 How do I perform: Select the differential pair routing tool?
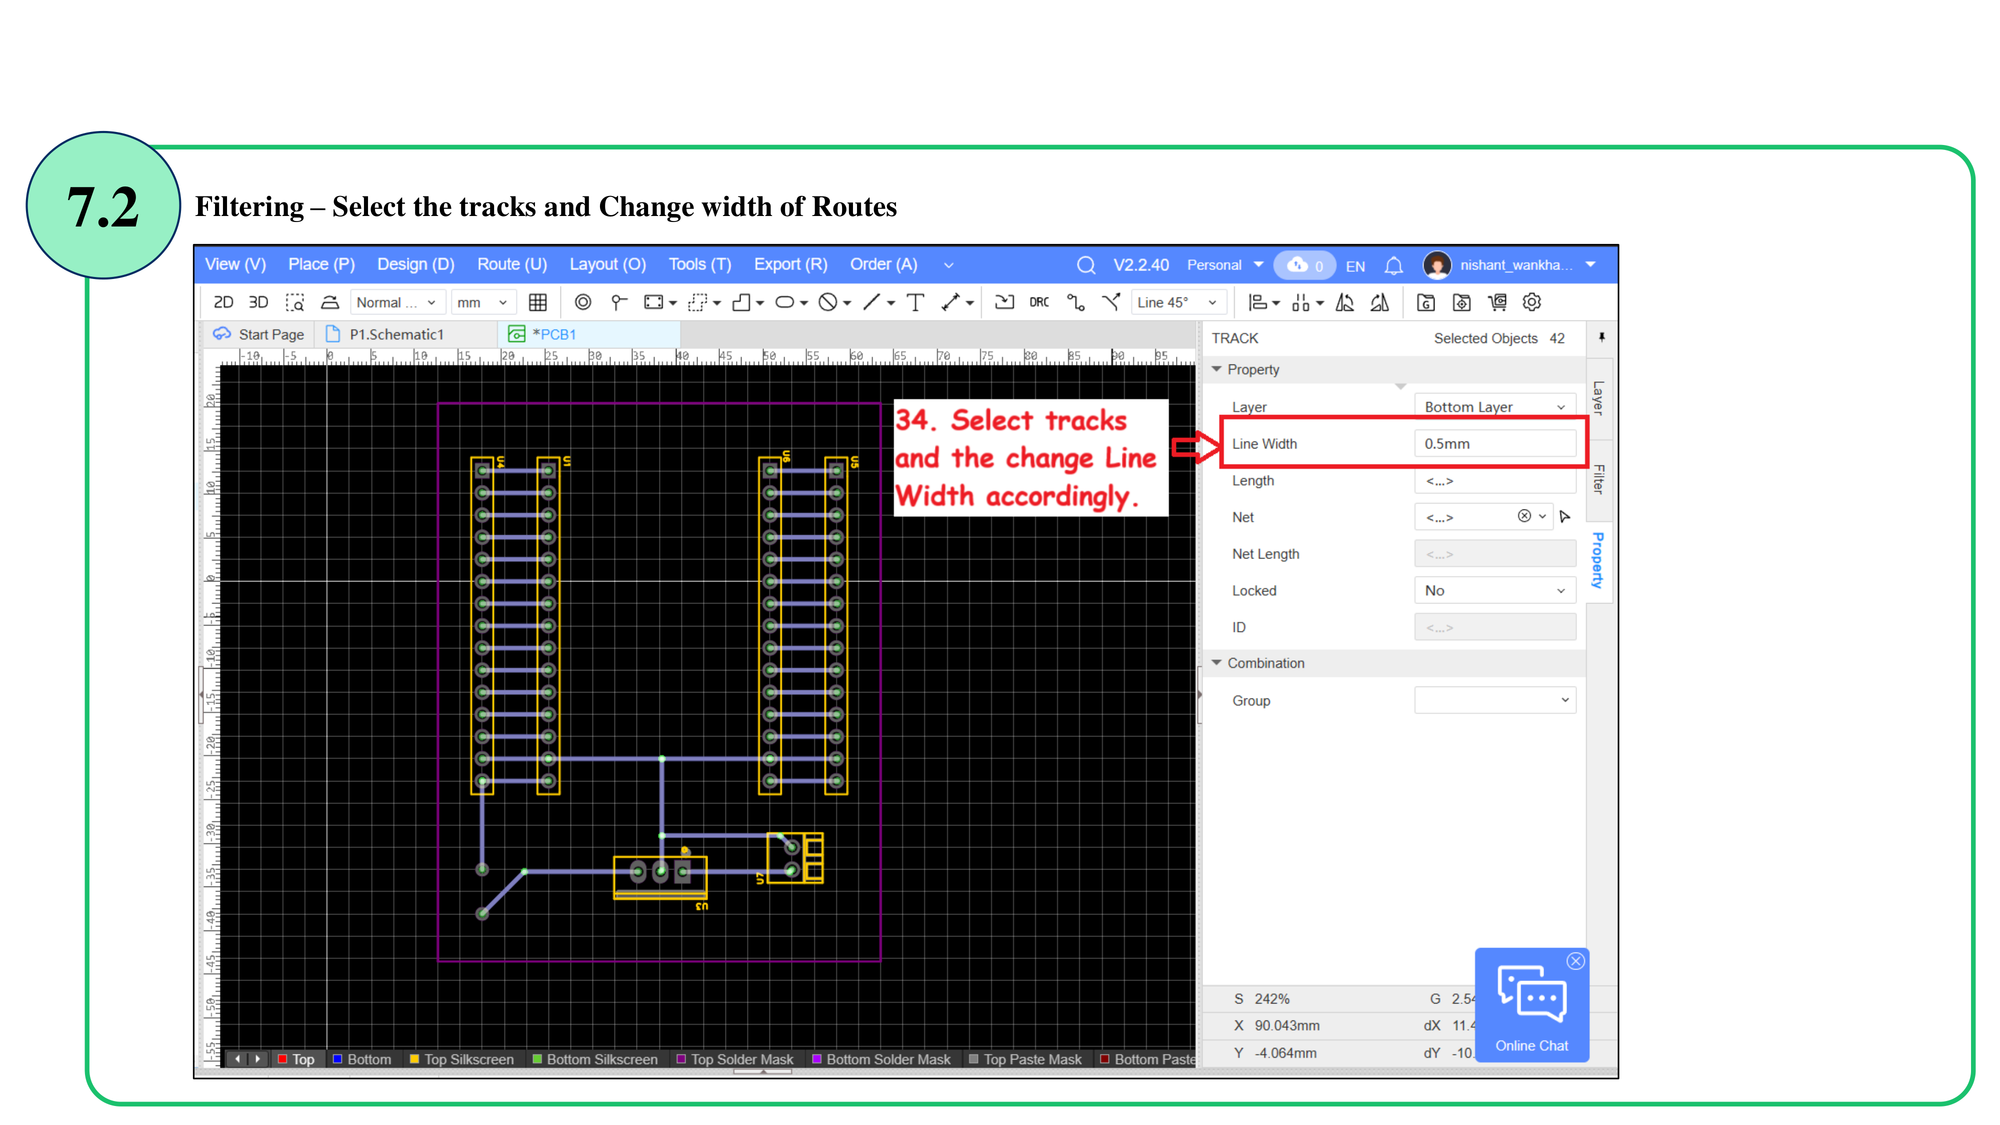pos(1111,302)
